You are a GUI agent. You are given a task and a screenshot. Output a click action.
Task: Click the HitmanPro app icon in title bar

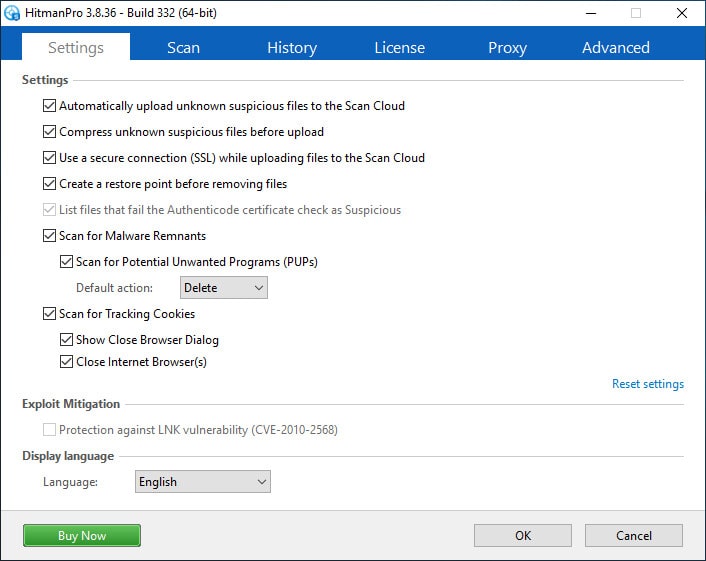pyautogui.click(x=12, y=13)
